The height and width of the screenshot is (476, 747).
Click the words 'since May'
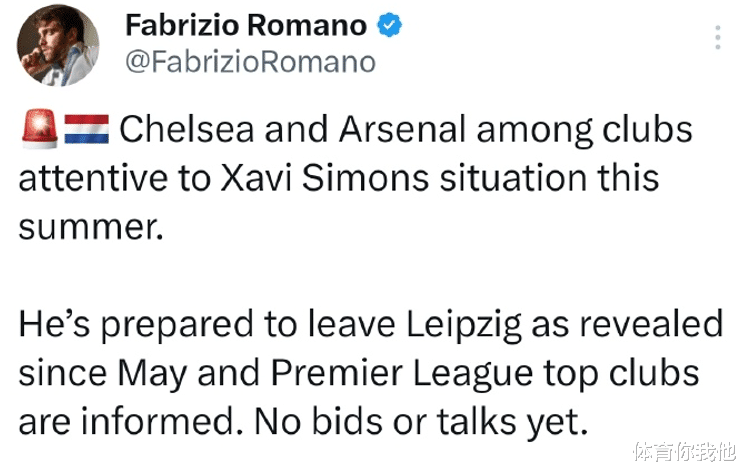click(x=102, y=373)
